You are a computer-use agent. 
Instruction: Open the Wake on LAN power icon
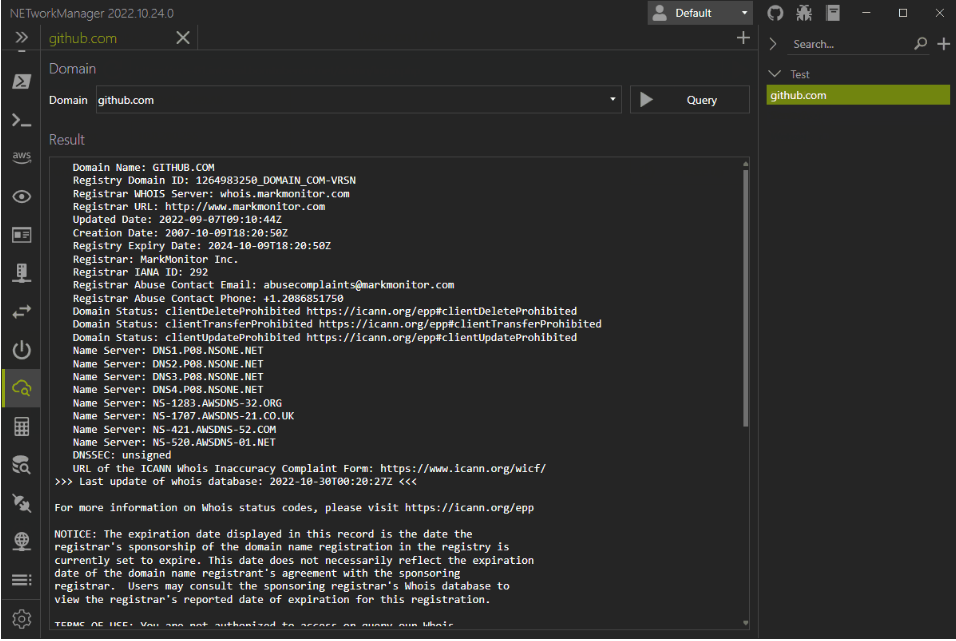(22, 349)
